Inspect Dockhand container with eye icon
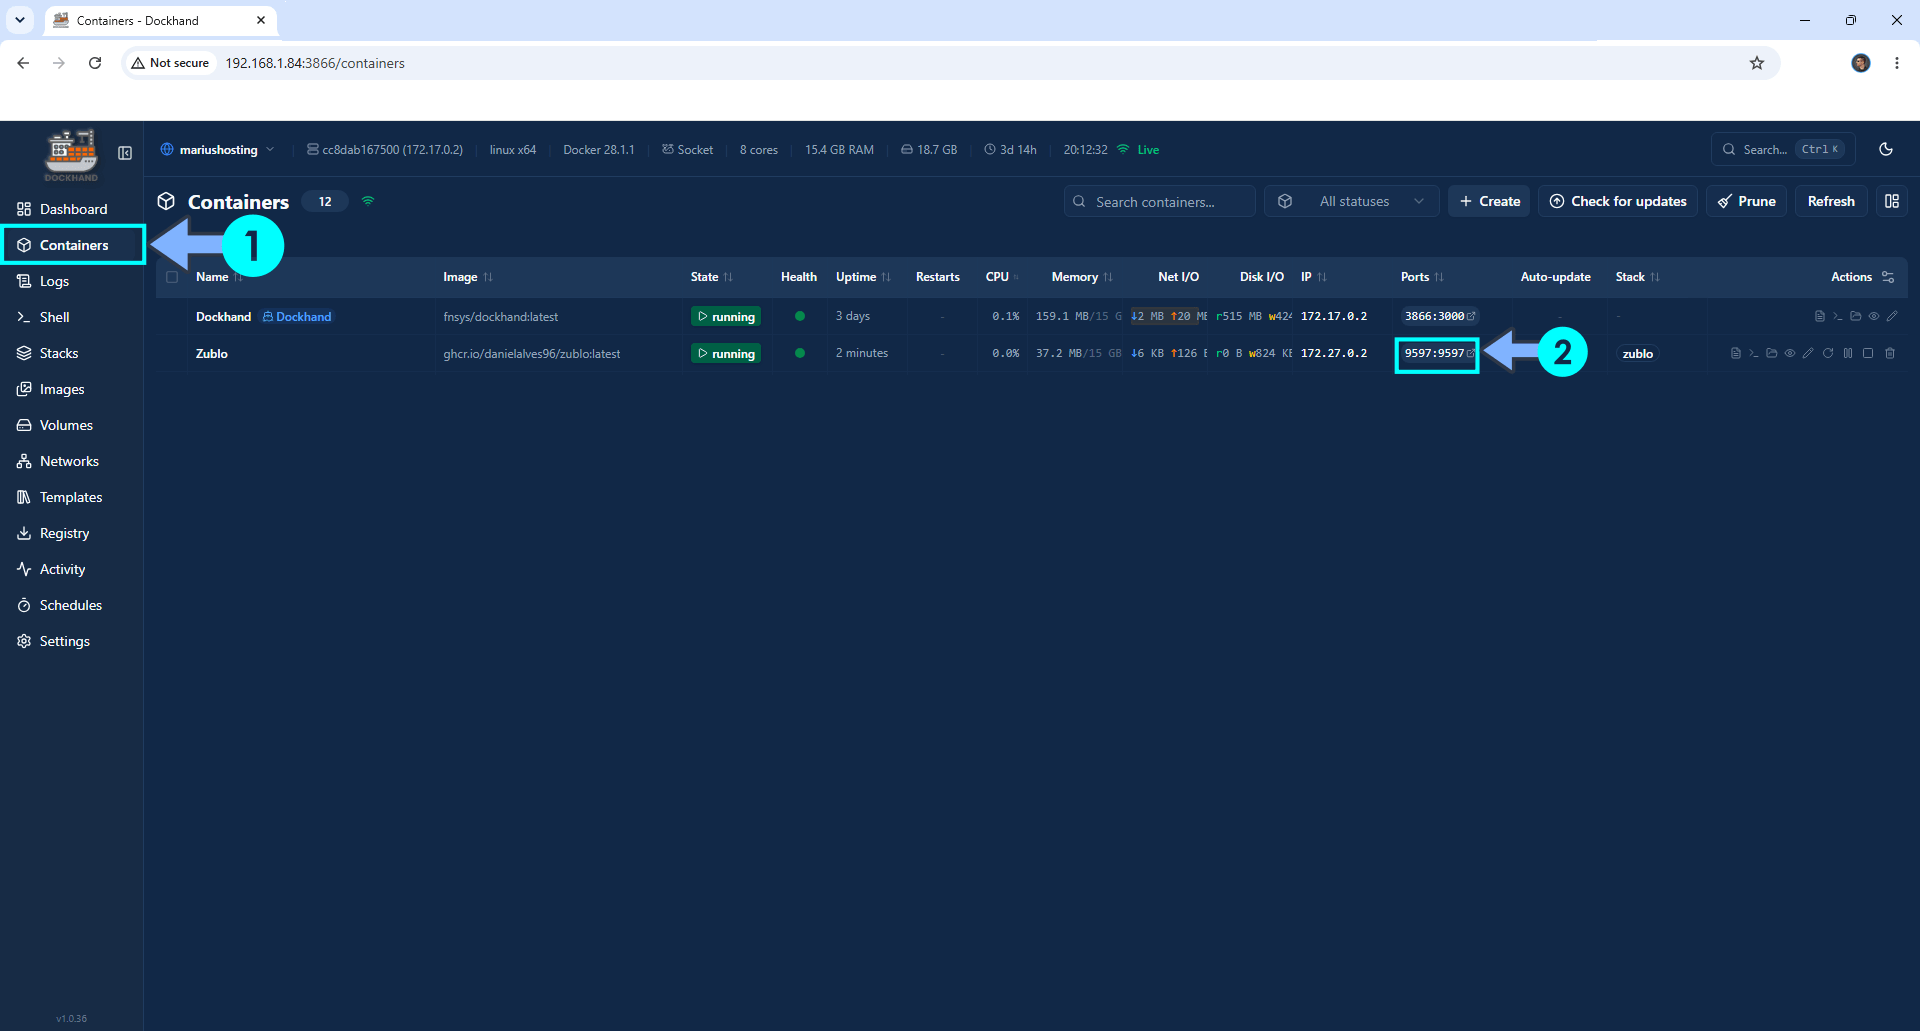Viewport: 1920px width, 1031px height. coord(1874,316)
